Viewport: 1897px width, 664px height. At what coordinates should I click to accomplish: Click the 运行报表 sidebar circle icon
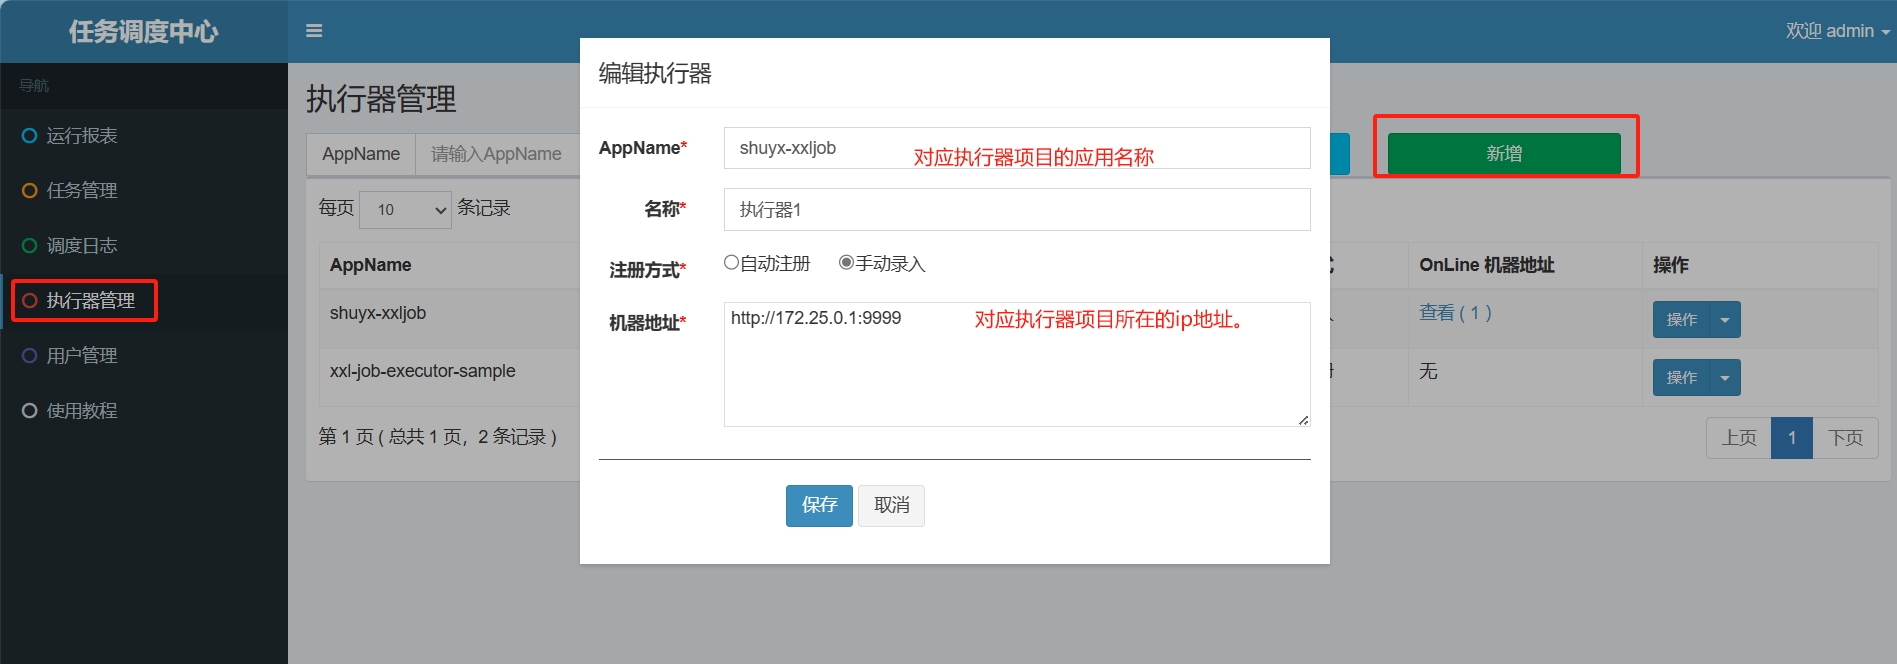(x=30, y=136)
